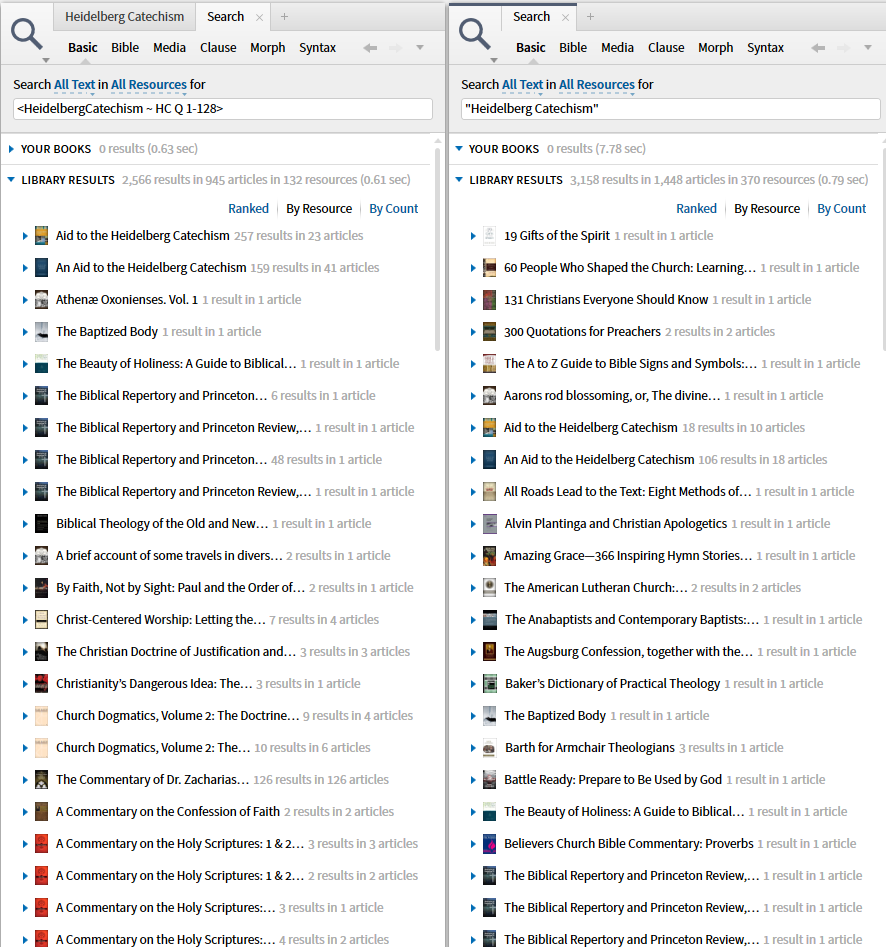Go back with left panel's back arrow
This screenshot has height=947, width=886.
[x=370, y=48]
